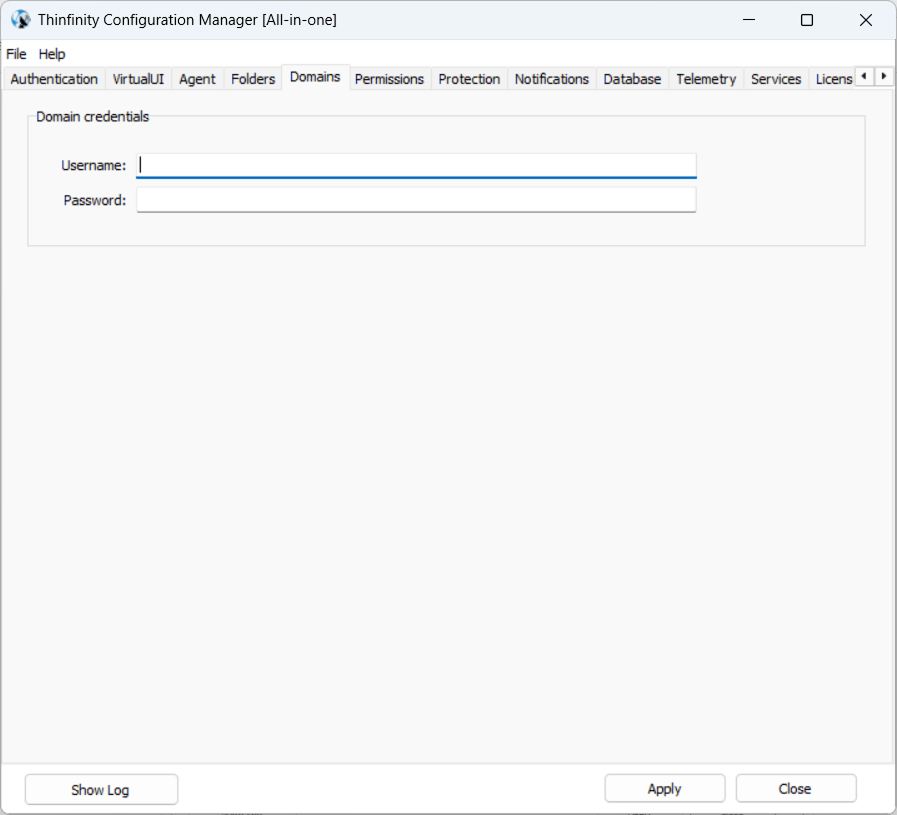The height and width of the screenshot is (815, 897).
Task: Switch to the Permissions tab
Action: [x=389, y=79]
